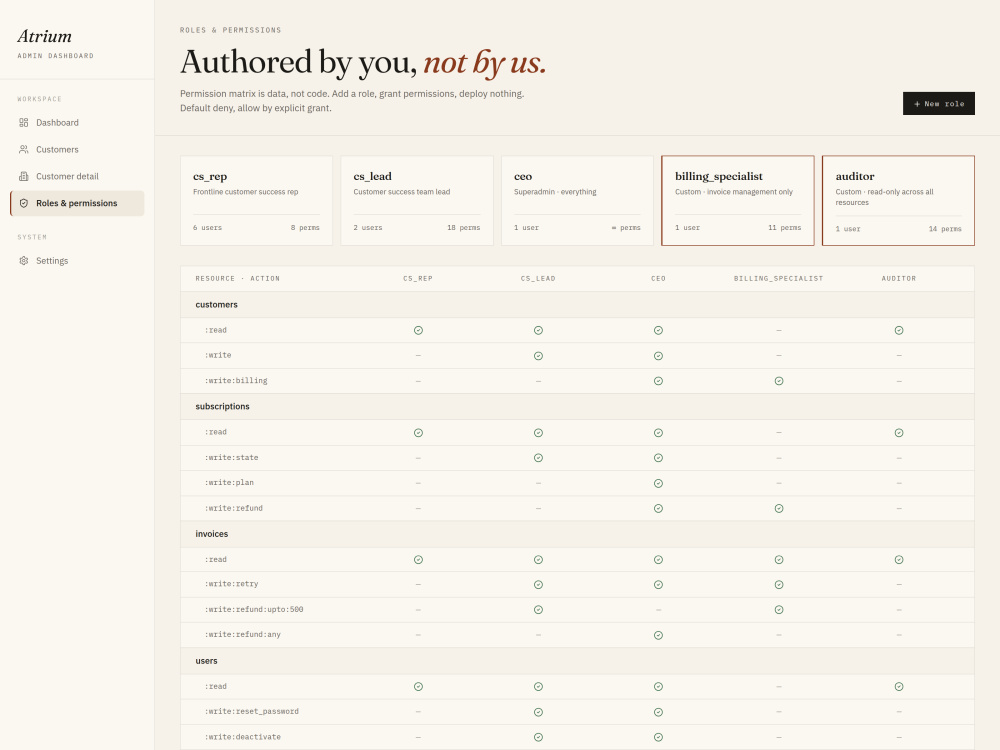Click check for invoices :write:retry under billing_specialist
The image size is (1000, 750).
coord(779,585)
